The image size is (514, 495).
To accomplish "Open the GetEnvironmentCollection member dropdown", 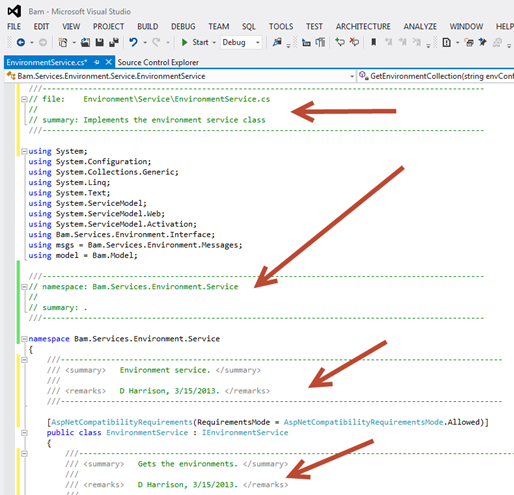I will click(435, 76).
